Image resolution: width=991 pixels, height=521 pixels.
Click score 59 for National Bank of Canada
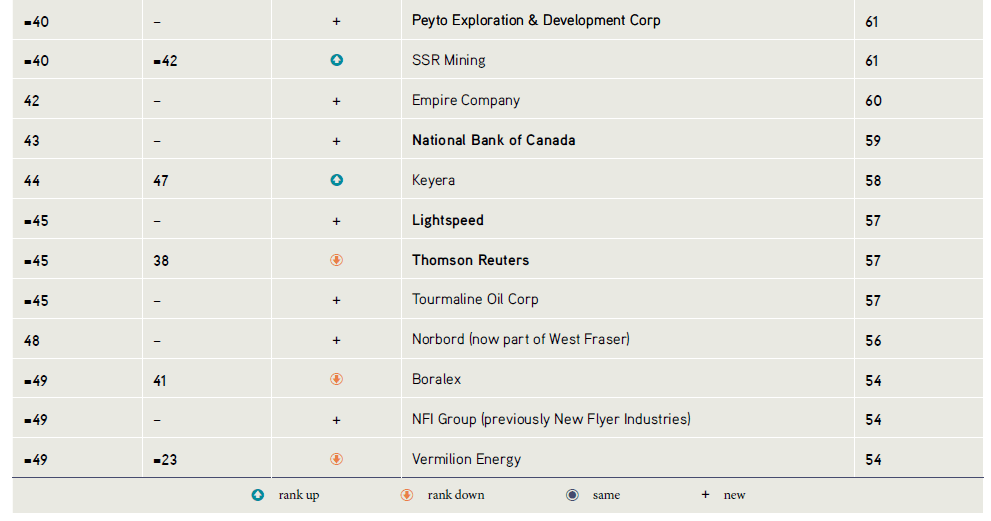pyautogui.click(x=873, y=141)
